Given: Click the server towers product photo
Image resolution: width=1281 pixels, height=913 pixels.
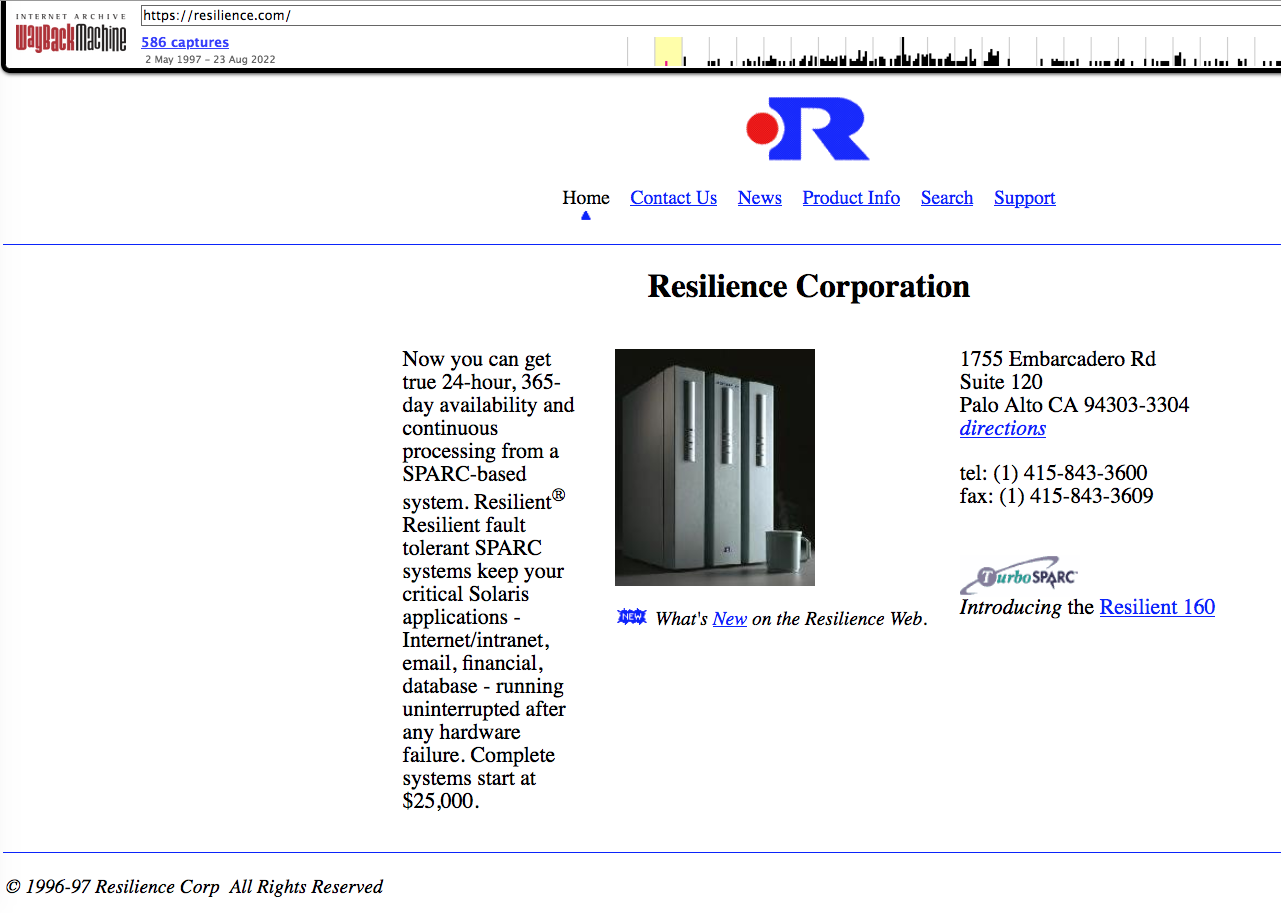Looking at the screenshot, I should tap(714, 467).
